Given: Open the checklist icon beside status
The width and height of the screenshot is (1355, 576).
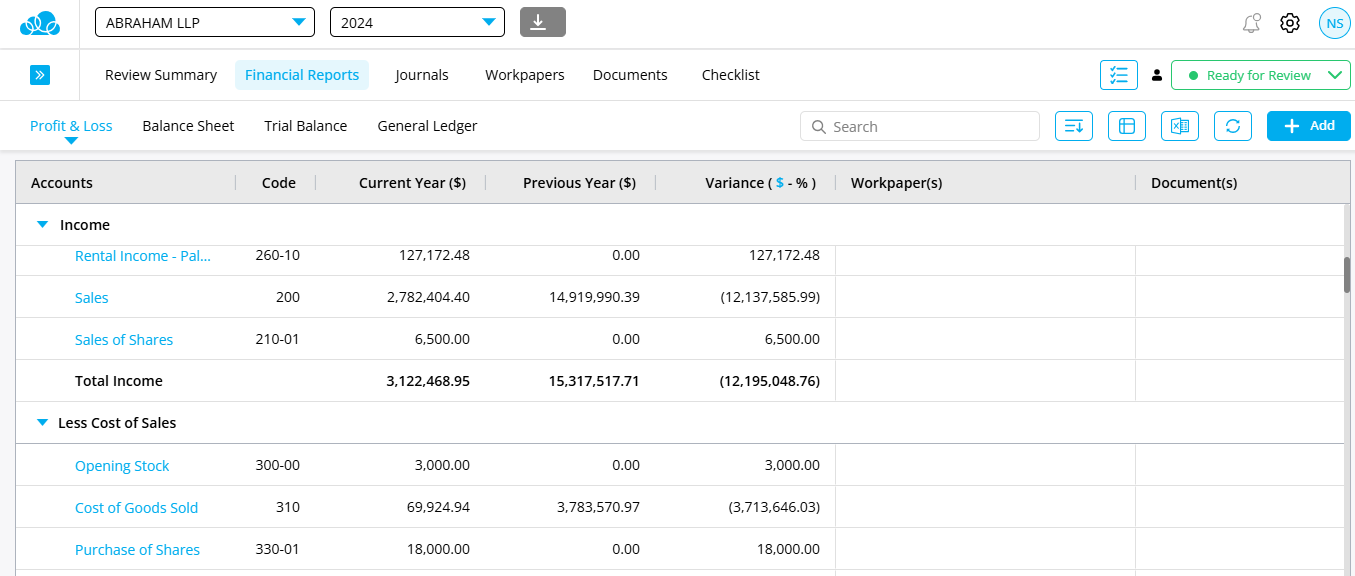Looking at the screenshot, I should click(1118, 75).
